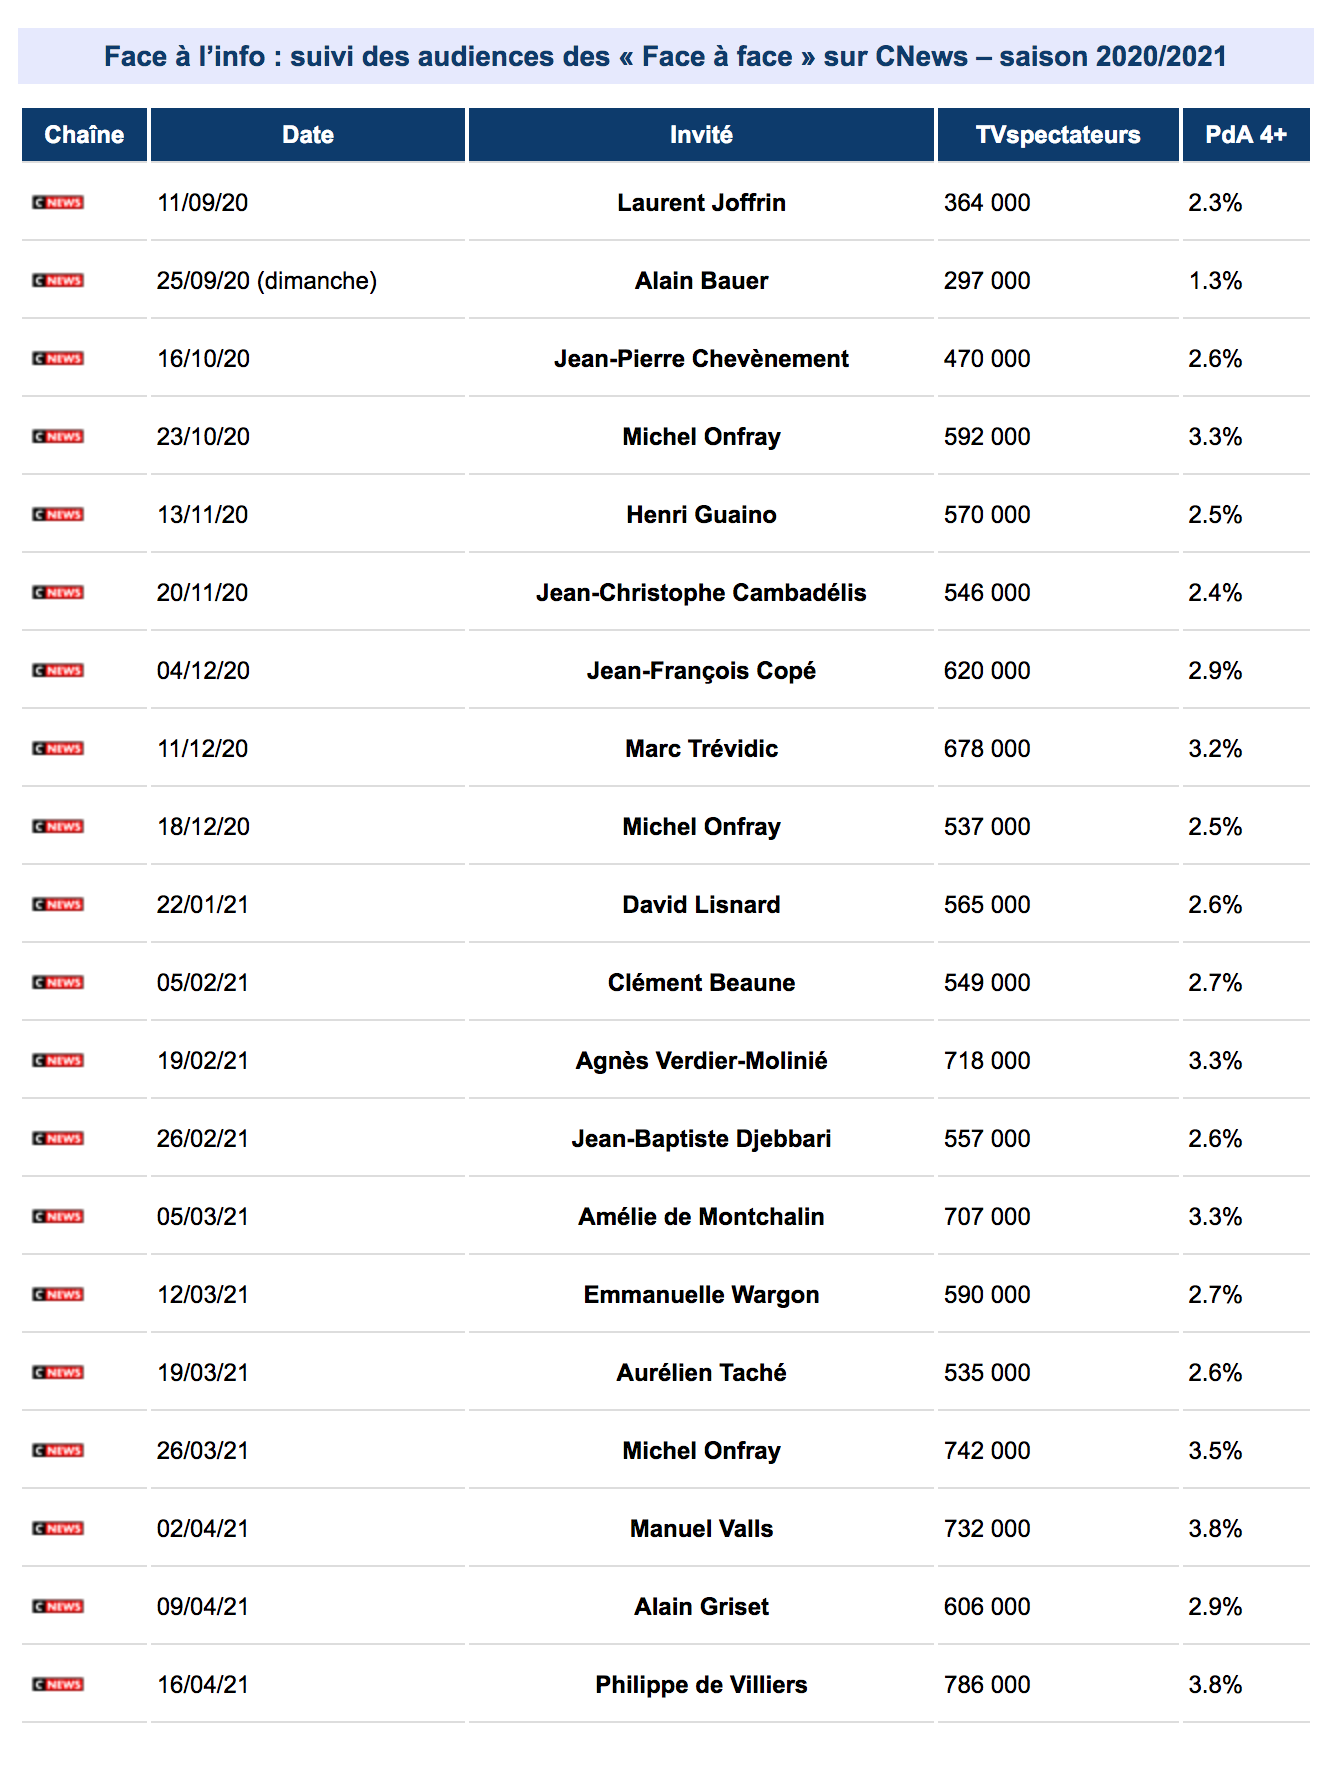Select the guest name Philippe de Villiers
This screenshot has width=1336, height=1776.
coord(701,1685)
